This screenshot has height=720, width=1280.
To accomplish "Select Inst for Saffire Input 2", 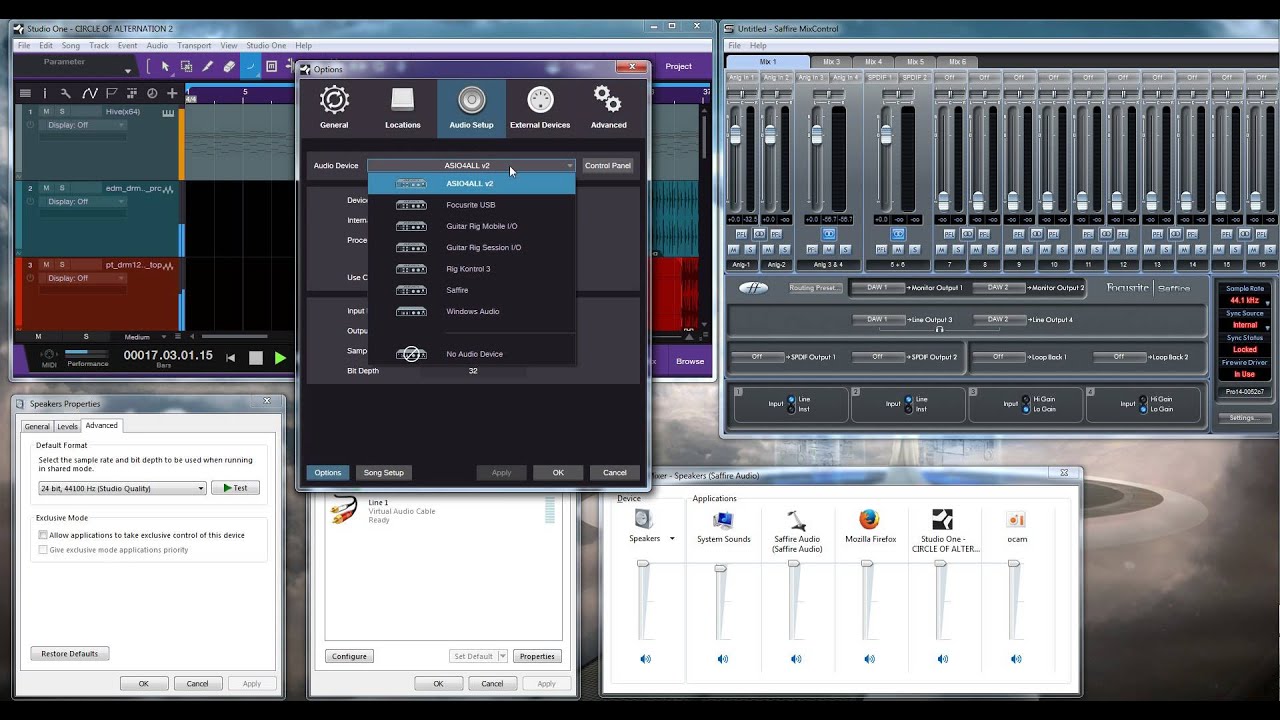I will coord(910,409).
